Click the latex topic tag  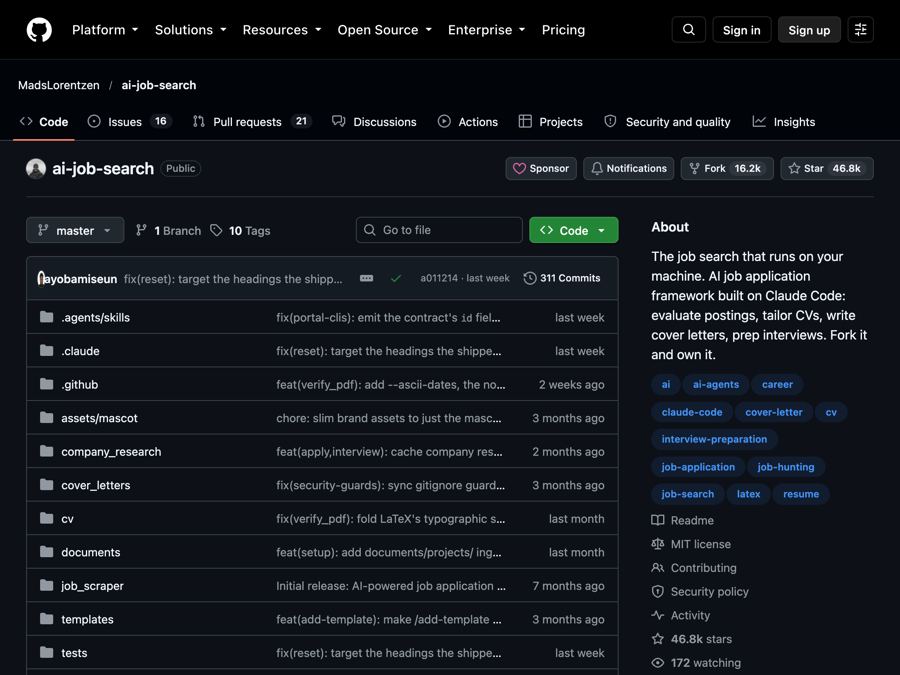748,494
